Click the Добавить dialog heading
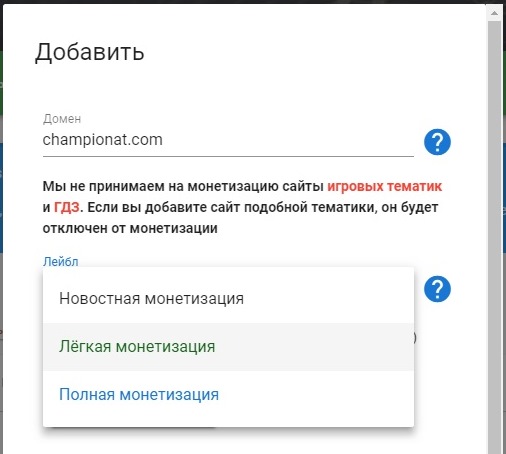The image size is (506, 454). click(90, 52)
